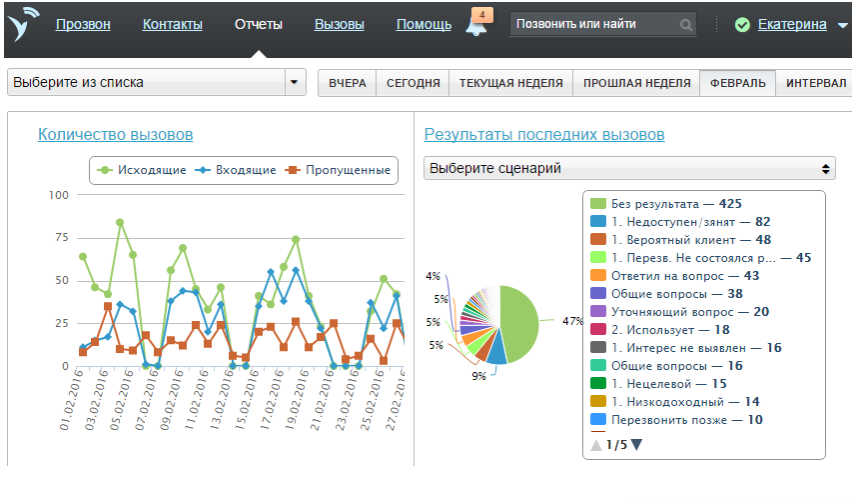
Task: Select the Отчеты tab
Action: [x=258, y=24]
